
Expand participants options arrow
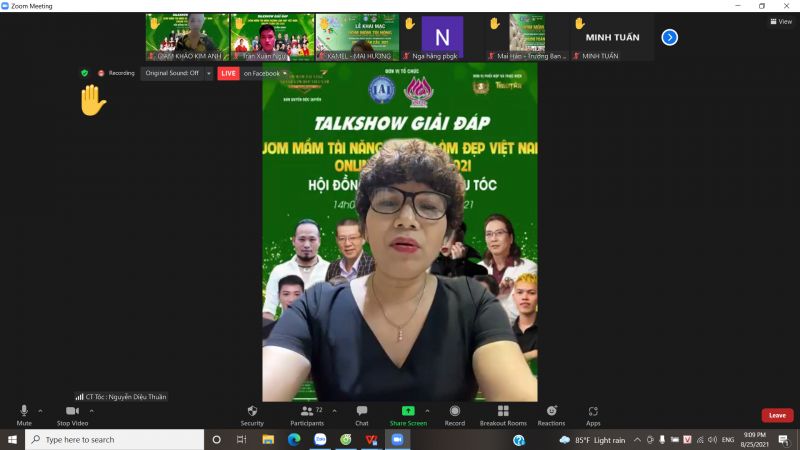click(x=334, y=411)
